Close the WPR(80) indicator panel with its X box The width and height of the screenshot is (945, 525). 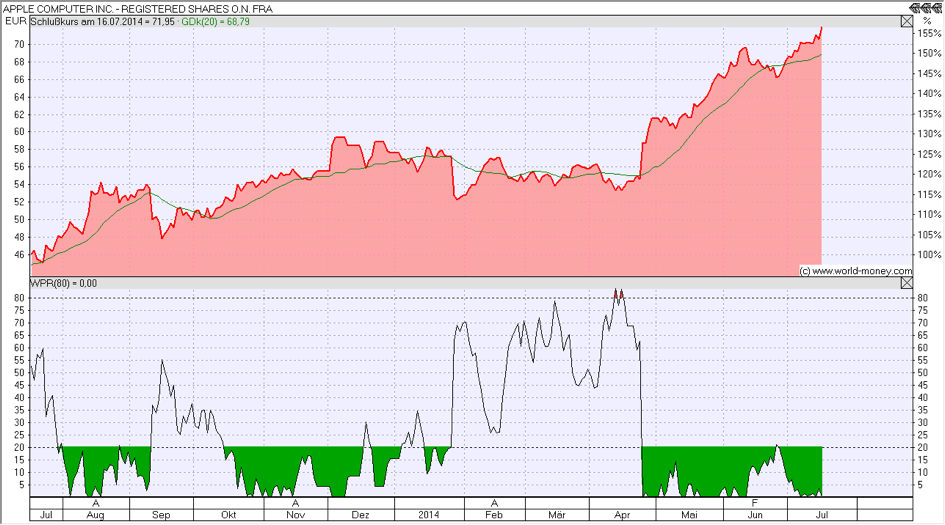pyautogui.click(x=906, y=283)
